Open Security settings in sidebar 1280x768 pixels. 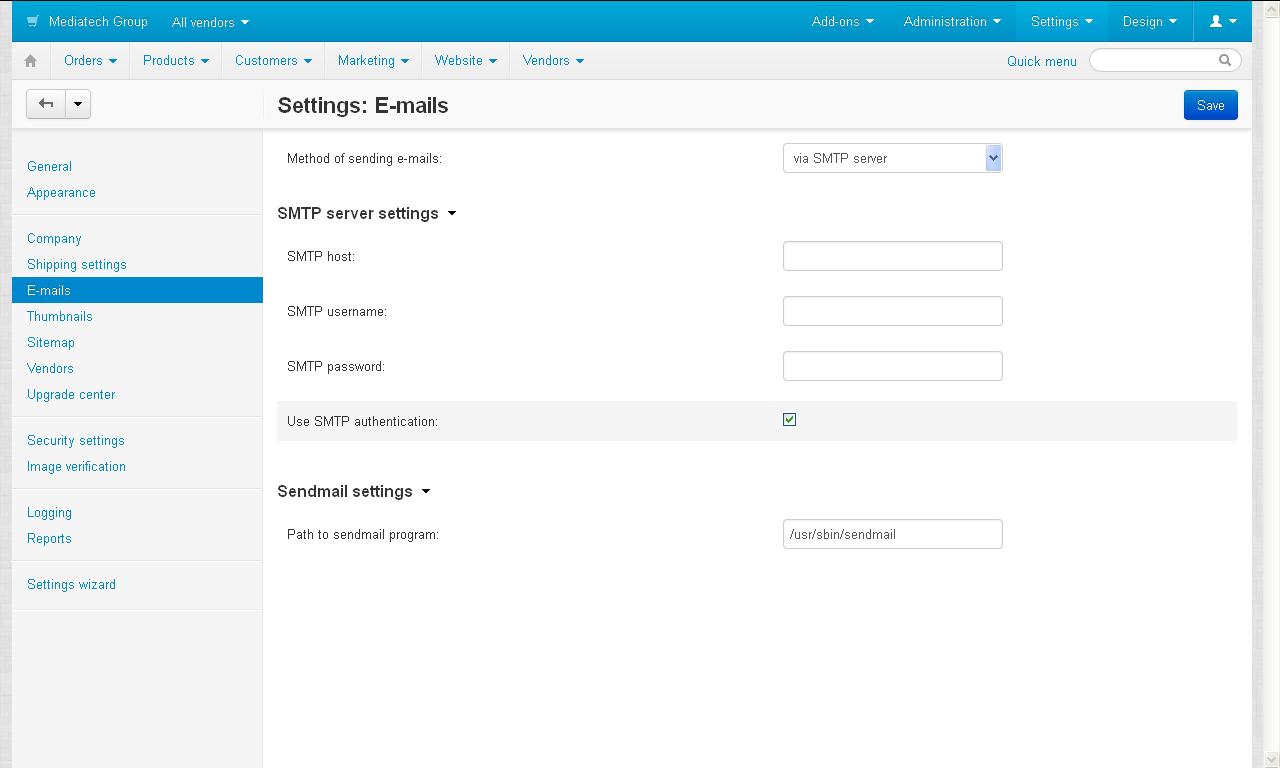pos(76,440)
